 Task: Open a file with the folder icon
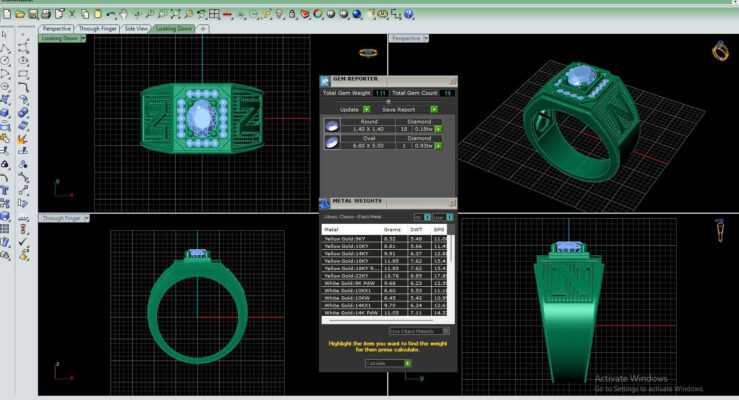click(x=20, y=14)
